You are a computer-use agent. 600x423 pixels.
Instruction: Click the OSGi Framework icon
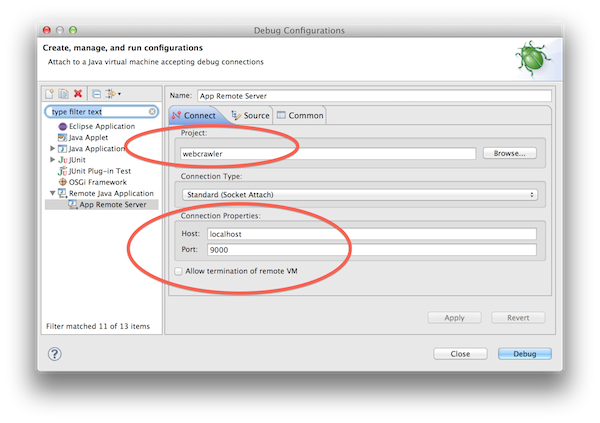click(62, 182)
